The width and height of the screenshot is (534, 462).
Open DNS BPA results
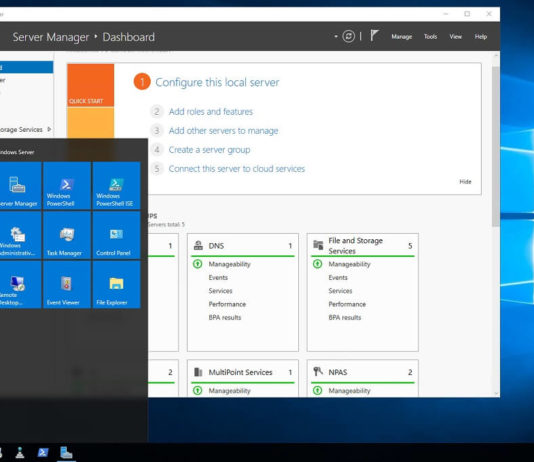tap(225, 317)
